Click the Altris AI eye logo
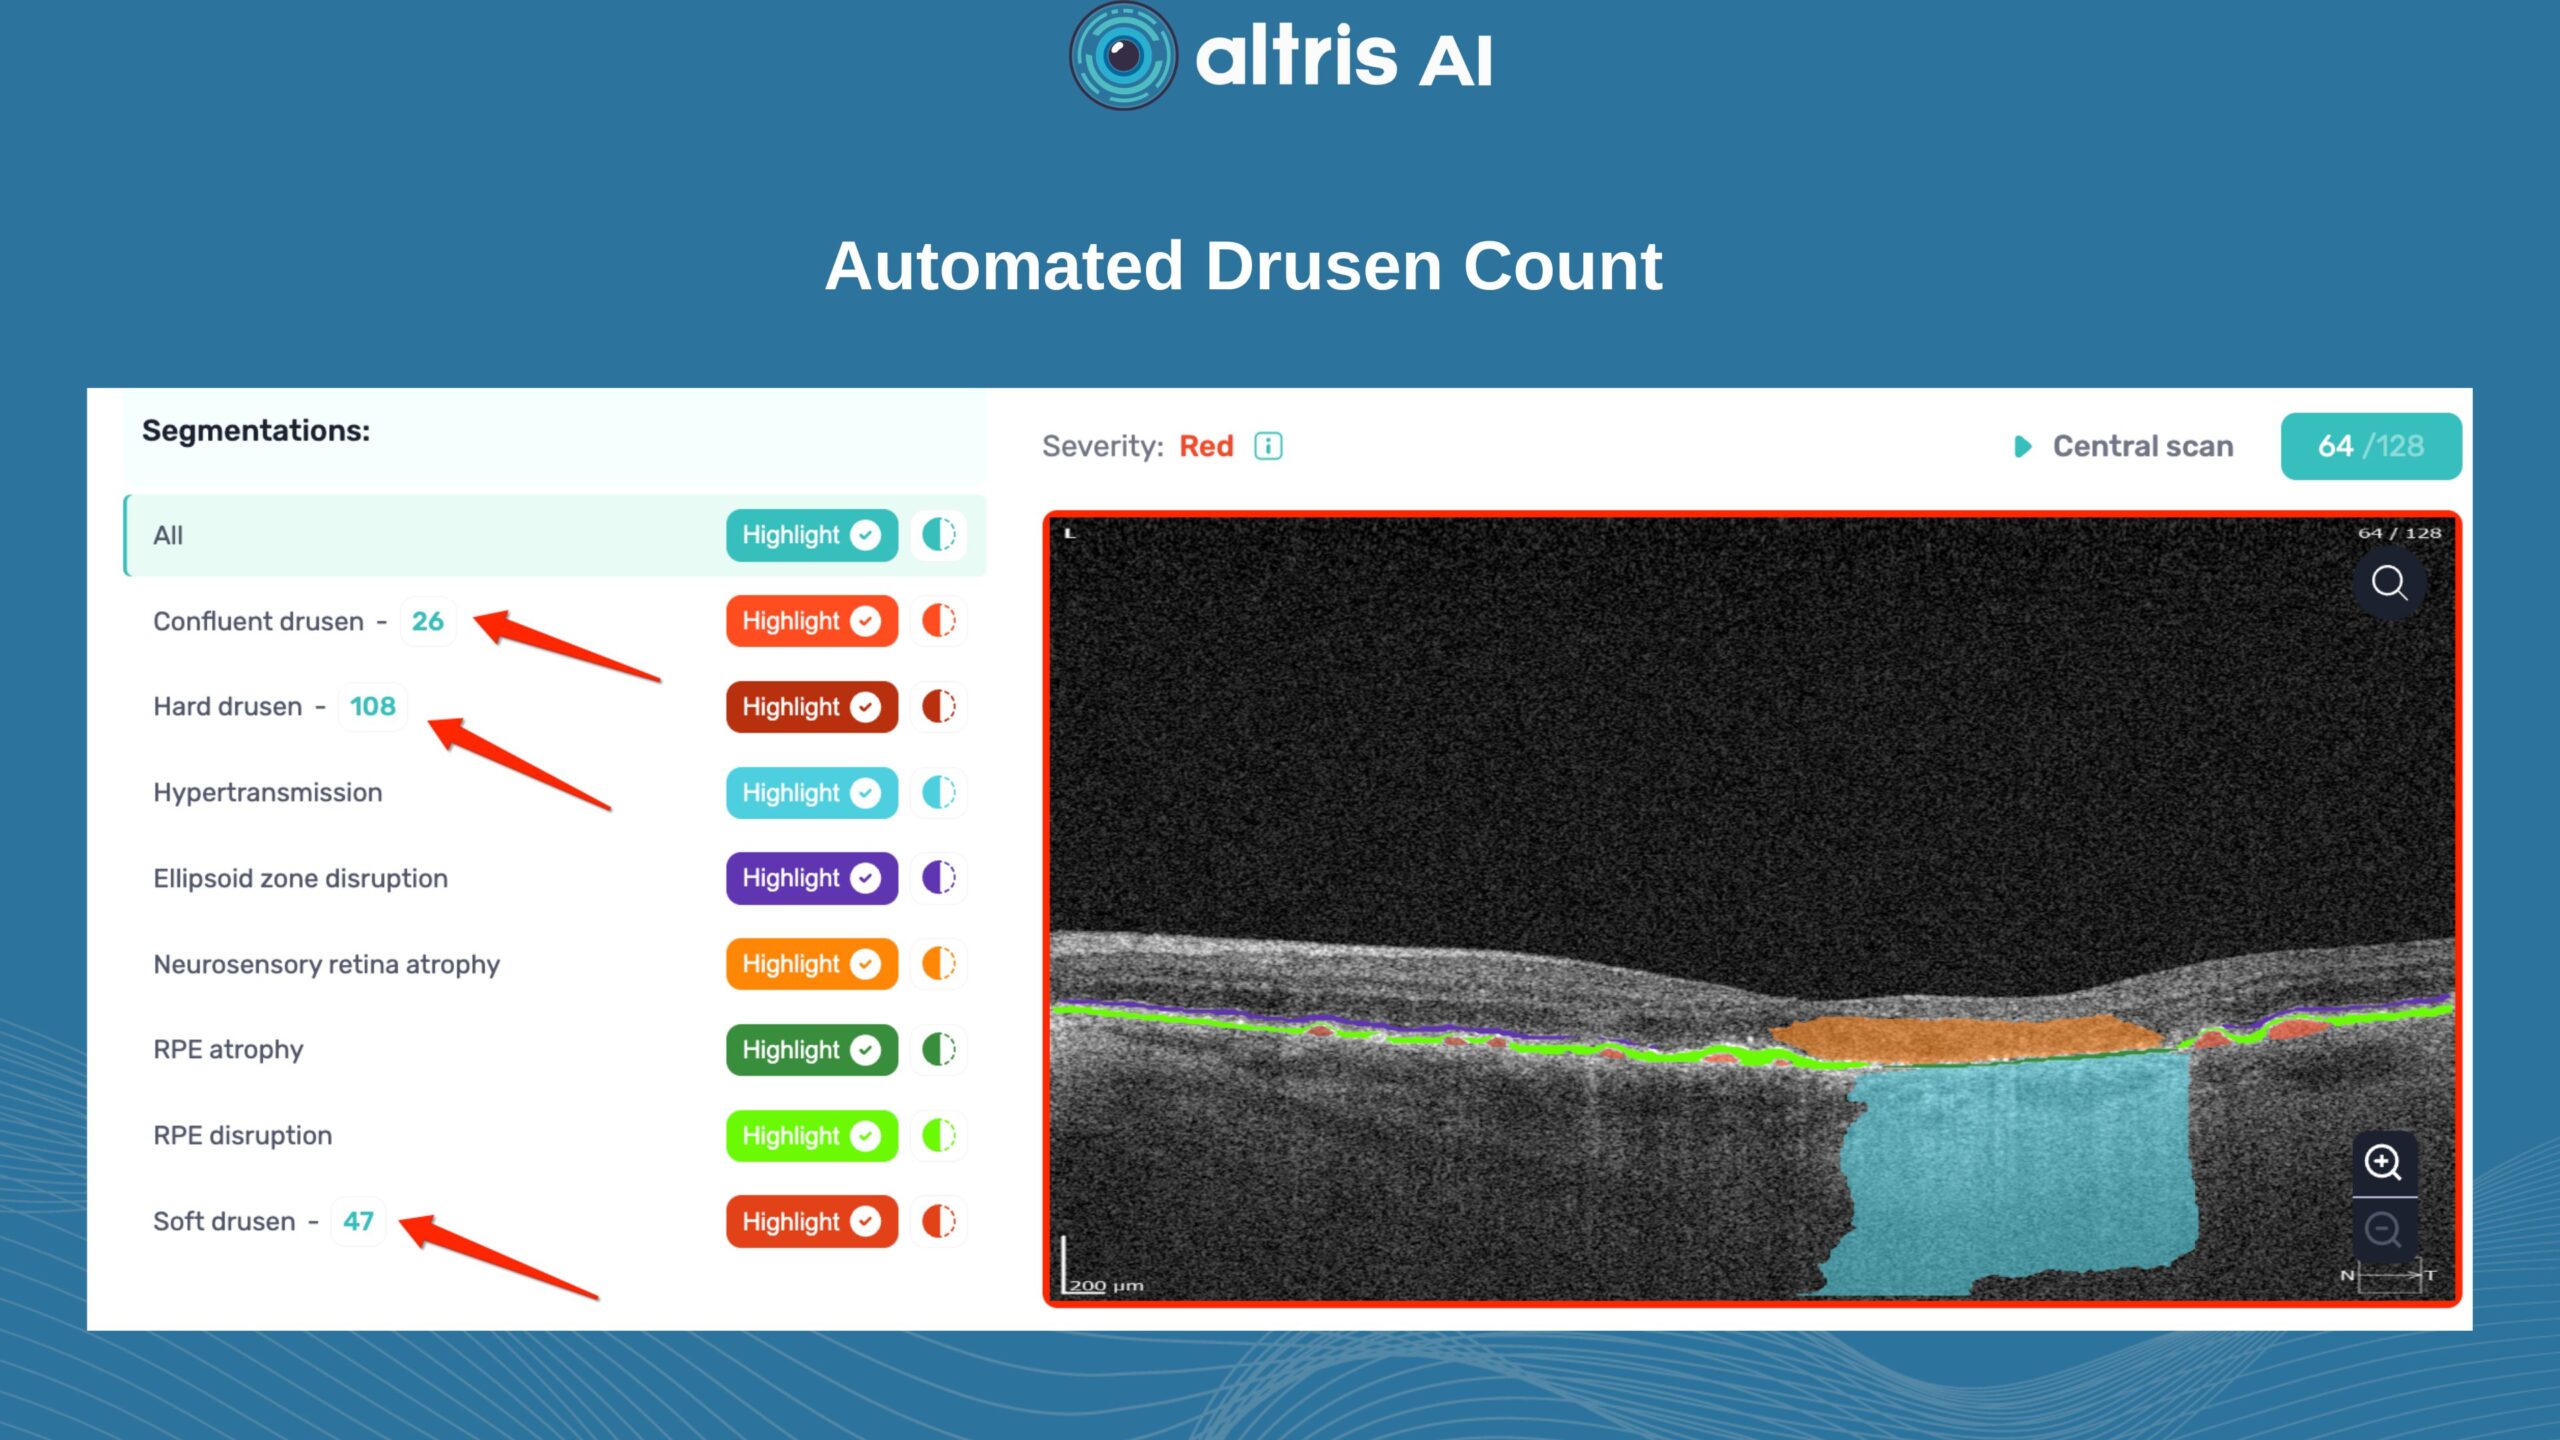This screenshot has height=1440, width=2560. click(1123, 56)
